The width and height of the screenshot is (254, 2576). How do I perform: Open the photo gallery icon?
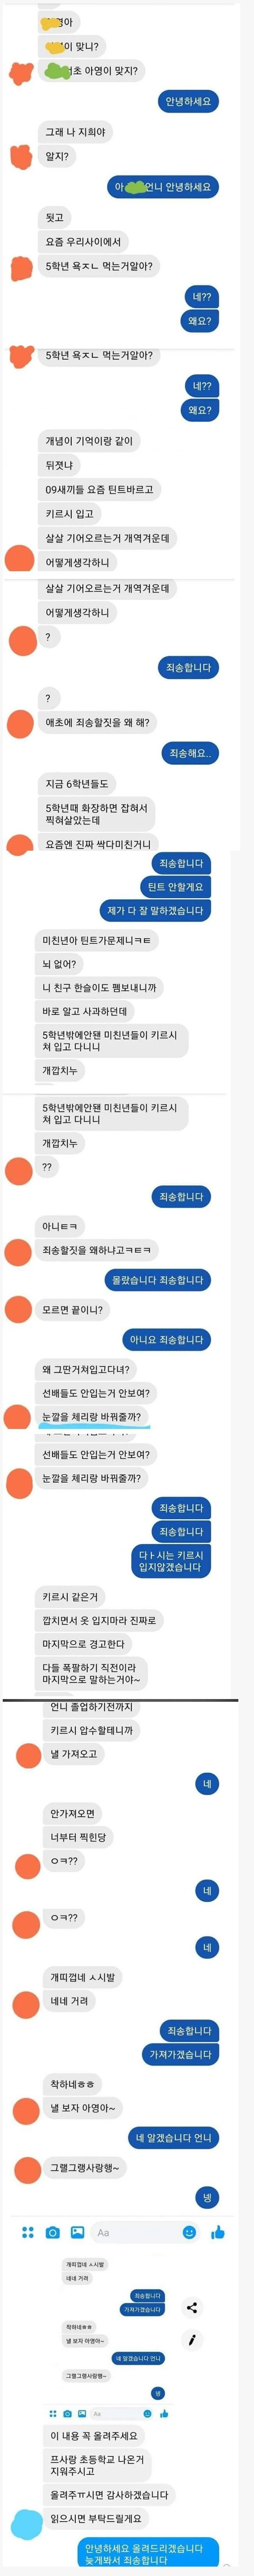click(x=77, y=2233)
